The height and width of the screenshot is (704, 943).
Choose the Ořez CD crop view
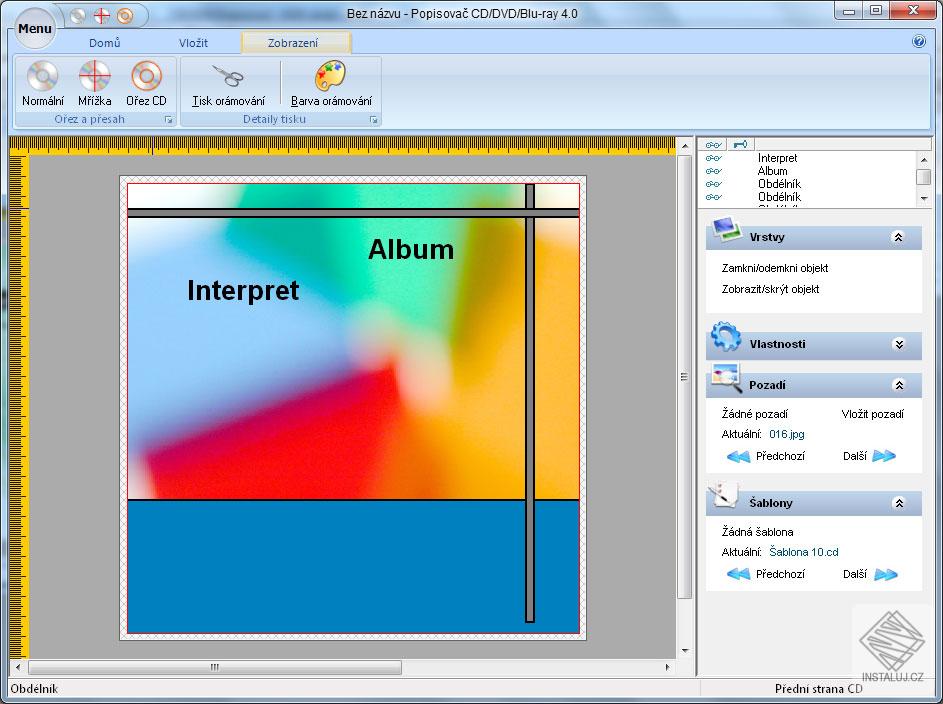[146, 78]
